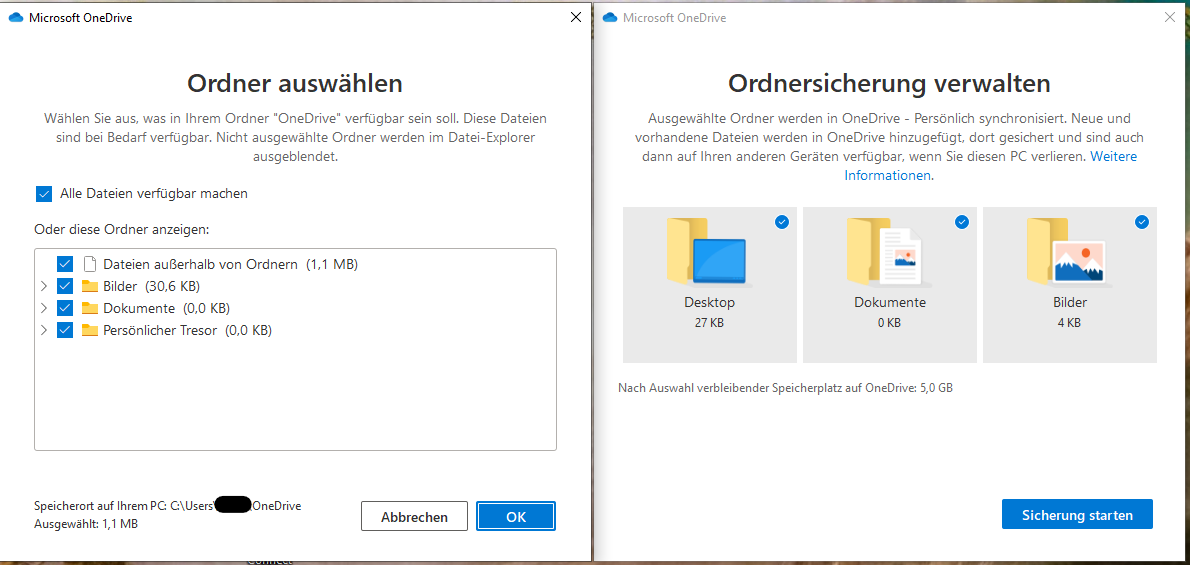Click OneDrive cloud icon in left window title
This screenshot has height=565, width=1190.
[16, 18]
